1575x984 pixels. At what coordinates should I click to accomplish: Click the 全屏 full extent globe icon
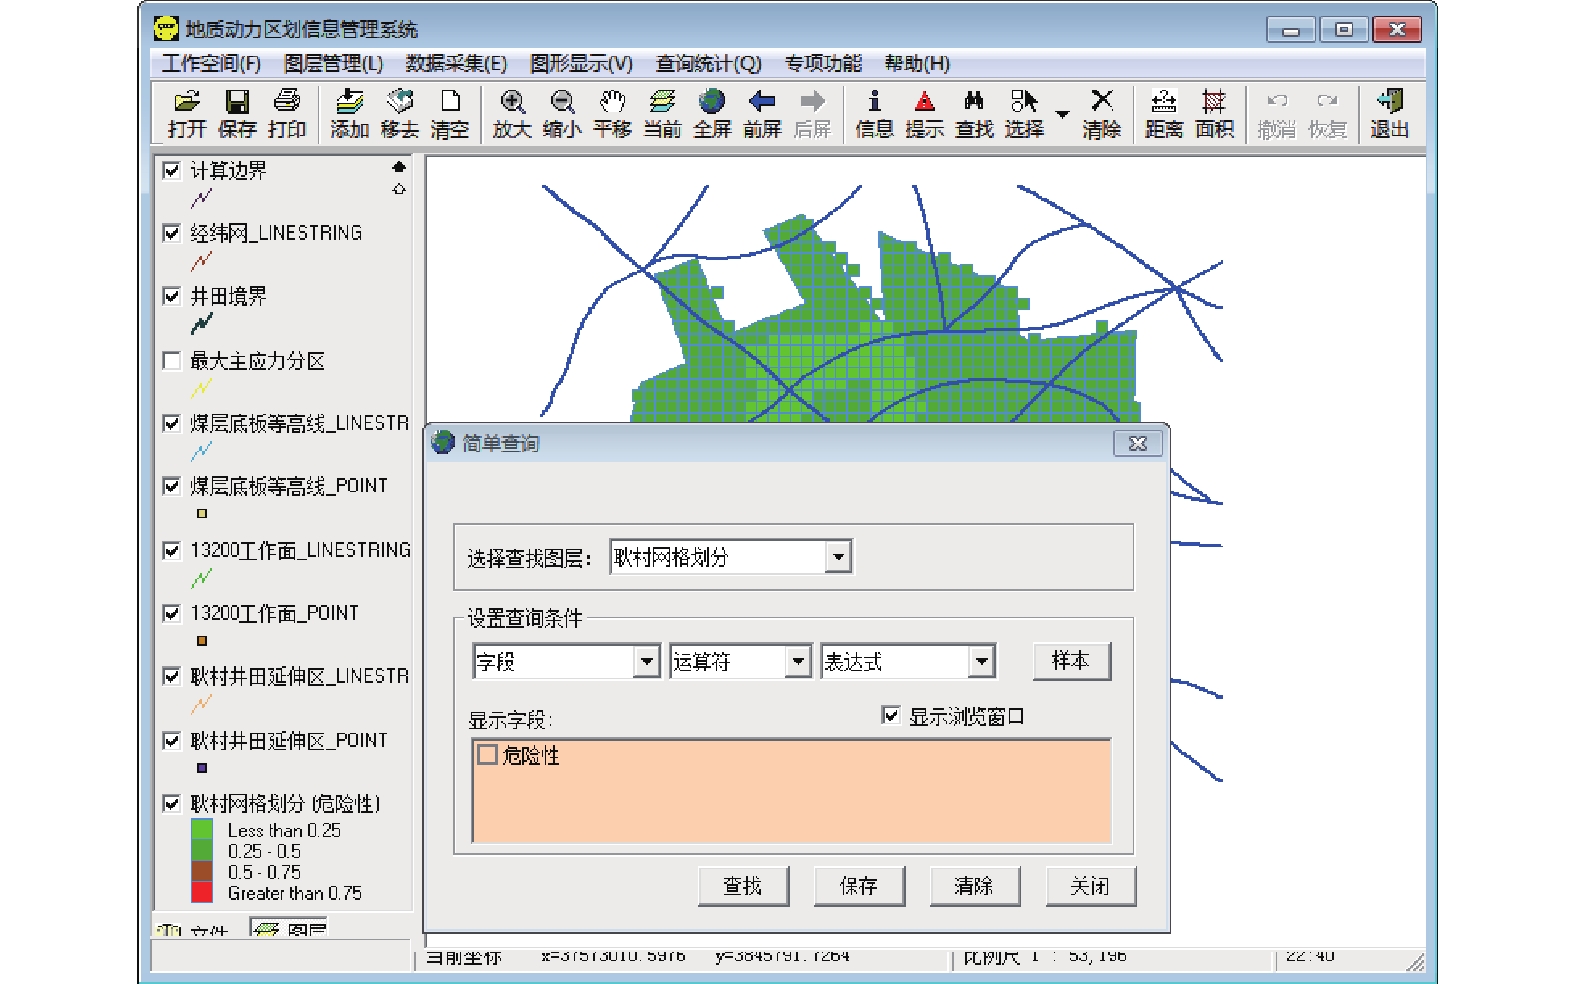click(x=712, y=113)
